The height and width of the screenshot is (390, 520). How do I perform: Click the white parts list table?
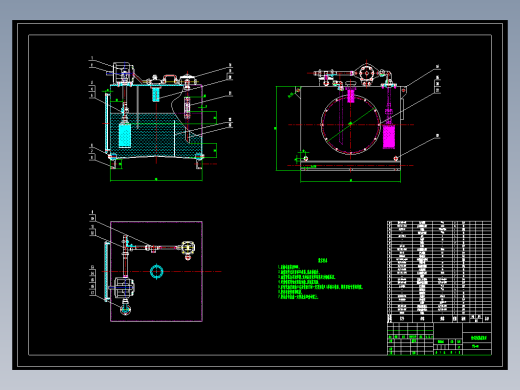[x=439, y=272]
